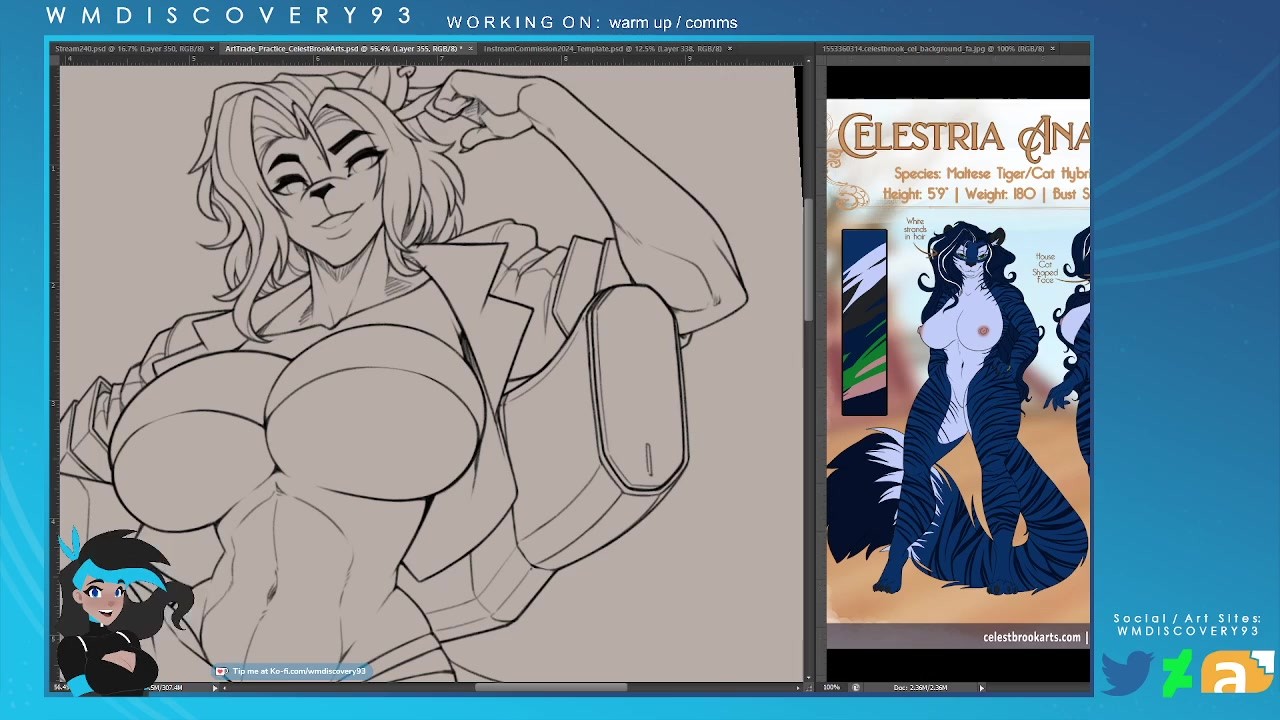Click the 100% zoom field of reference document
This screenshot has height=720, width=1280.
point(832,687)
